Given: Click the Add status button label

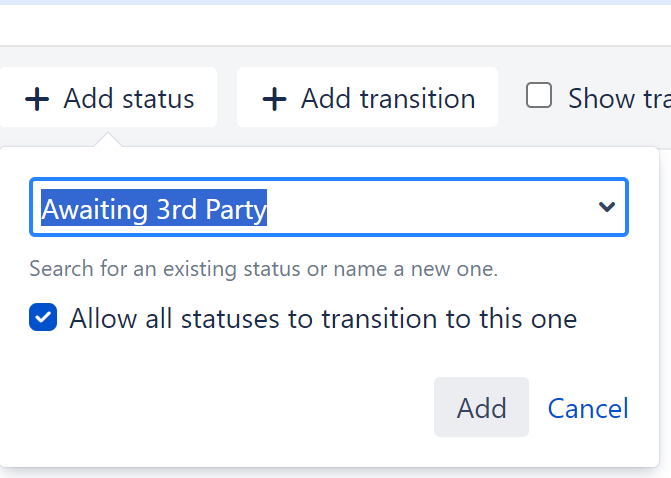Looking at the screenshot, I should pos(129,99).
